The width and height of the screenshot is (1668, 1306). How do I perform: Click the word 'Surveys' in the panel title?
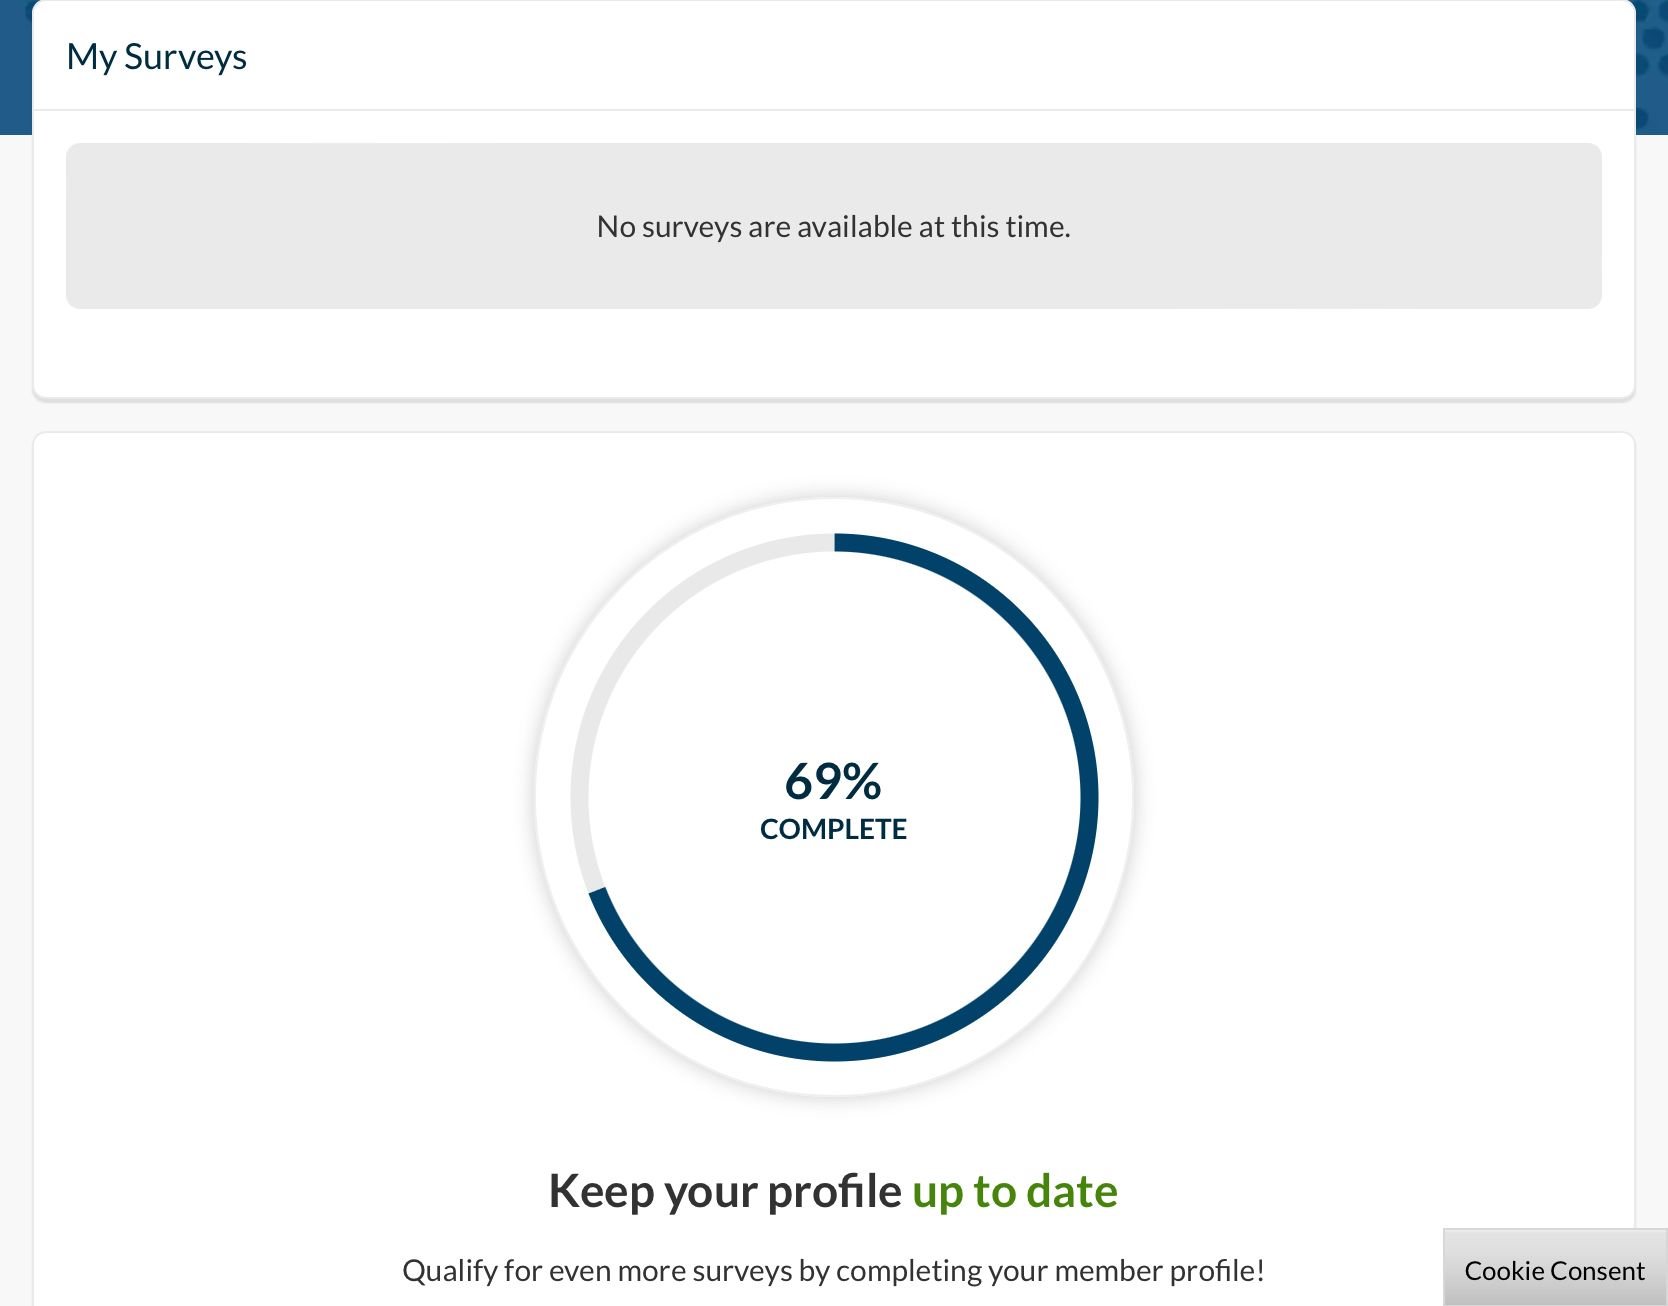(x=185, y=57)
